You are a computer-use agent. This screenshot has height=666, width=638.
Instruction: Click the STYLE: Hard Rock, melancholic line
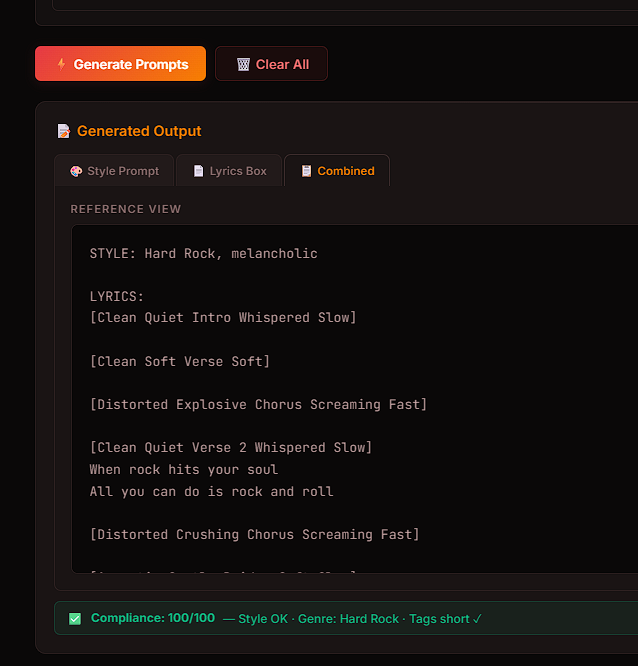(203, 254)
